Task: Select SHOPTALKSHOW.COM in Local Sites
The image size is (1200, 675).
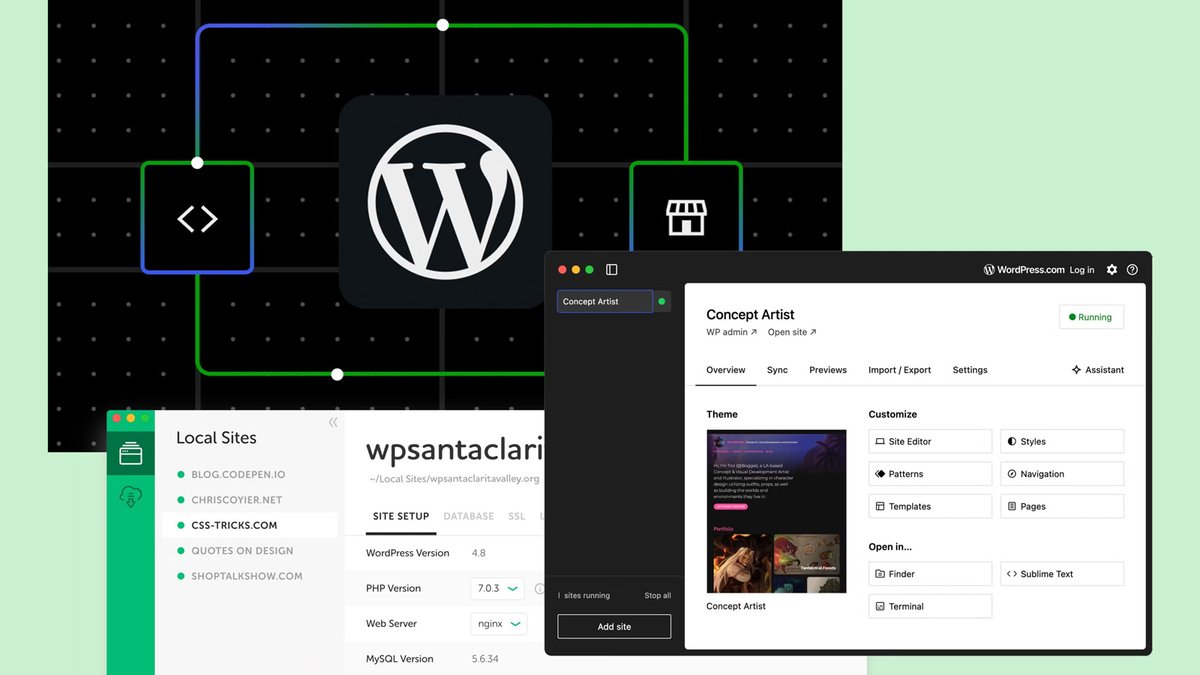Action: pyautogui.click(x=247, y=576)
